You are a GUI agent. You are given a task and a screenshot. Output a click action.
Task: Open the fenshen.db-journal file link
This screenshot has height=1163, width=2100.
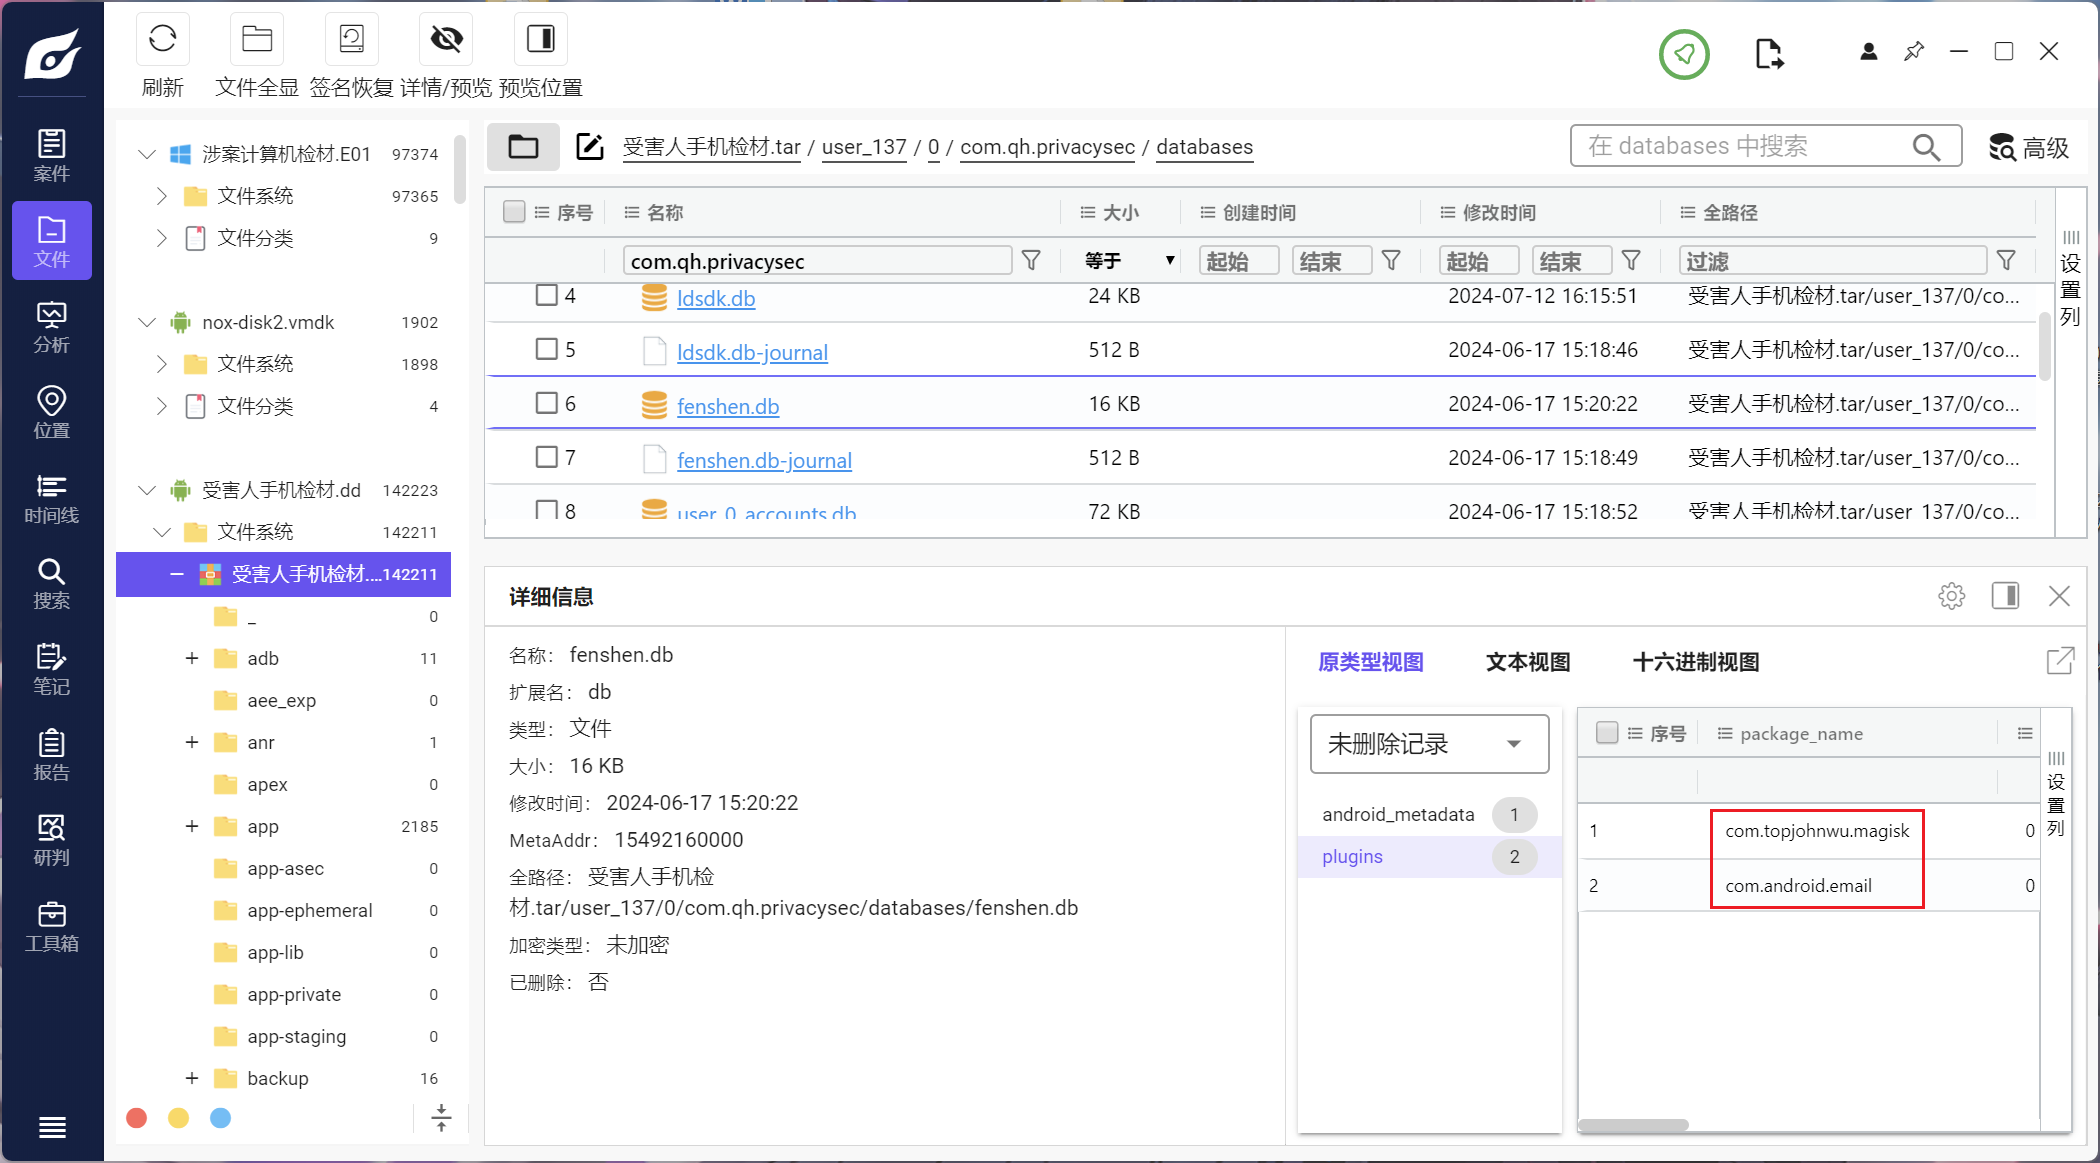click(x=764, y=460)
